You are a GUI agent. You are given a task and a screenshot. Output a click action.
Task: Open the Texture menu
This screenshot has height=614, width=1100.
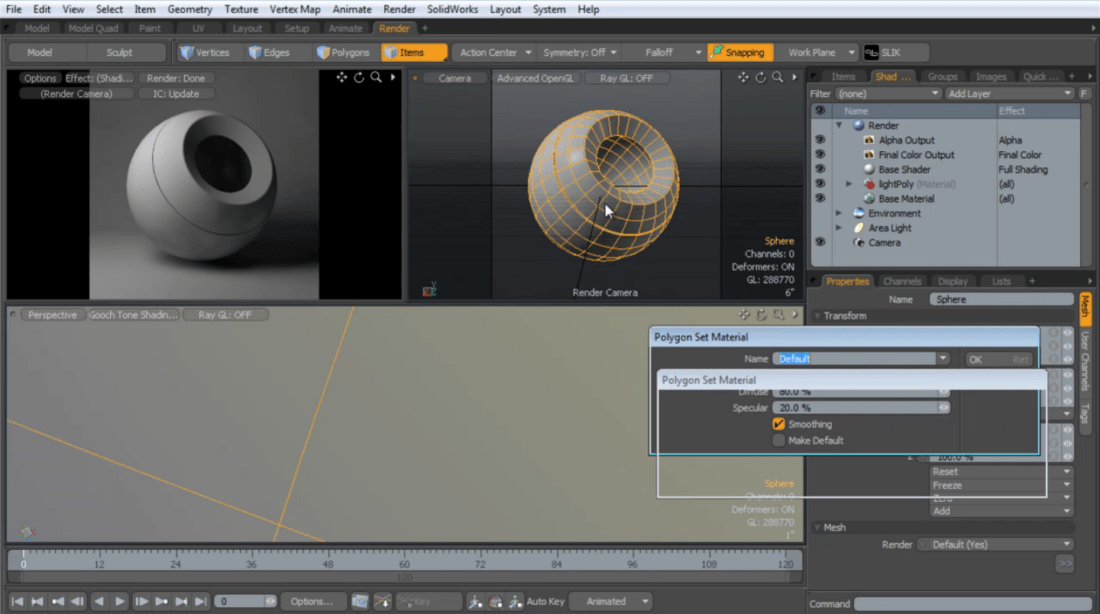pos(241,9)
